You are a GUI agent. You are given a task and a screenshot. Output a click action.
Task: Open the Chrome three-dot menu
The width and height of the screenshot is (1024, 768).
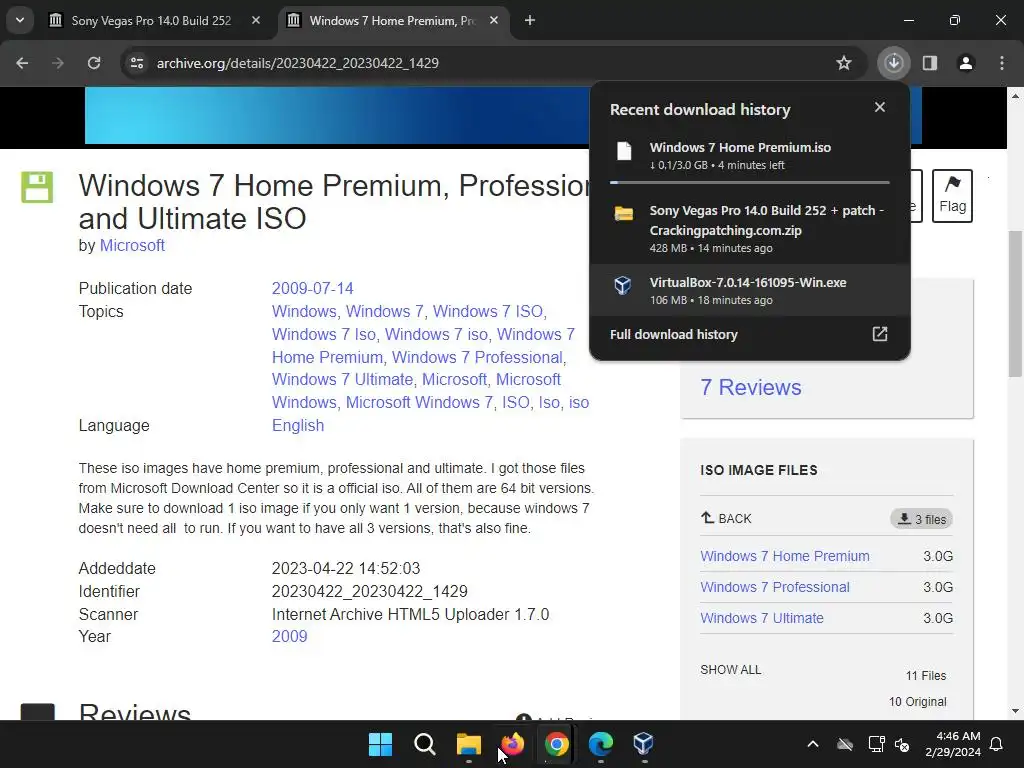pos(1002,63)
